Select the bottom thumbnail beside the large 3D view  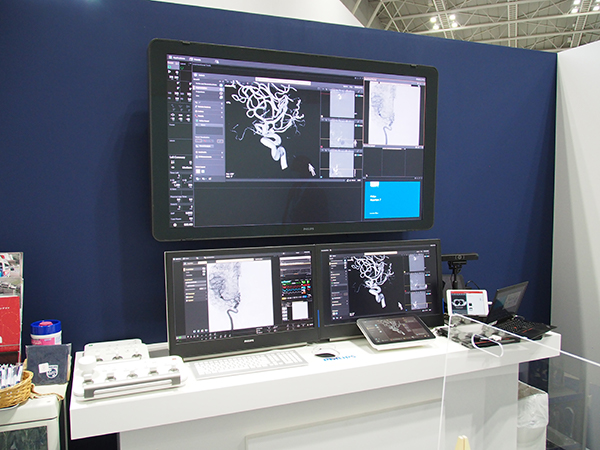[x=342, y=163]
